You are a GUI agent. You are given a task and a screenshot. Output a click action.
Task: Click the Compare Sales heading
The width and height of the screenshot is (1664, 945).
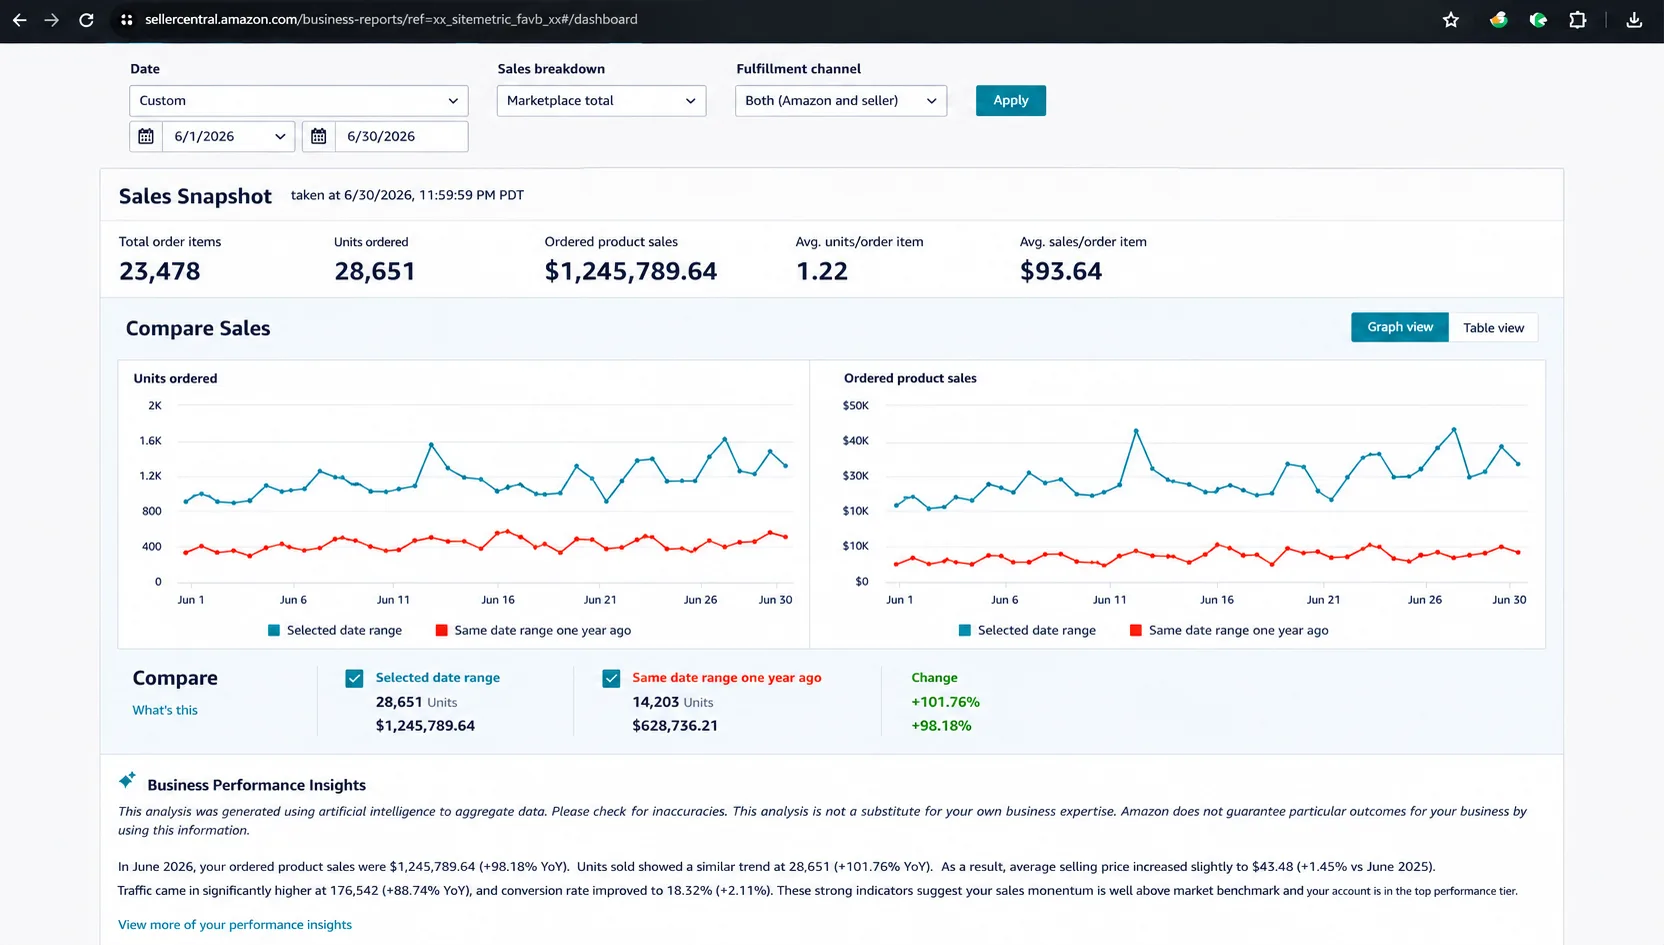[198, 328]
